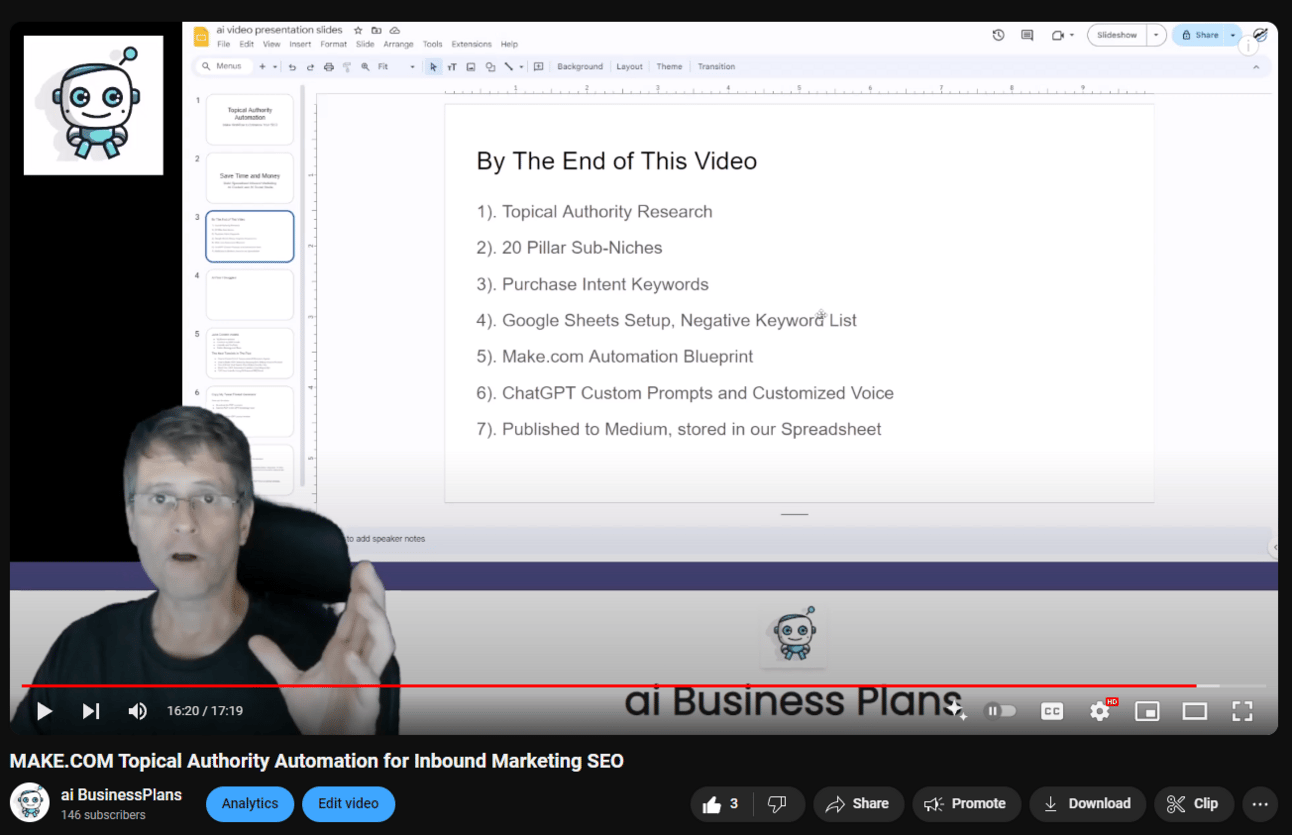Start the Slideshow
This screenshot has width=1292, height=835.
[1117, 35]
